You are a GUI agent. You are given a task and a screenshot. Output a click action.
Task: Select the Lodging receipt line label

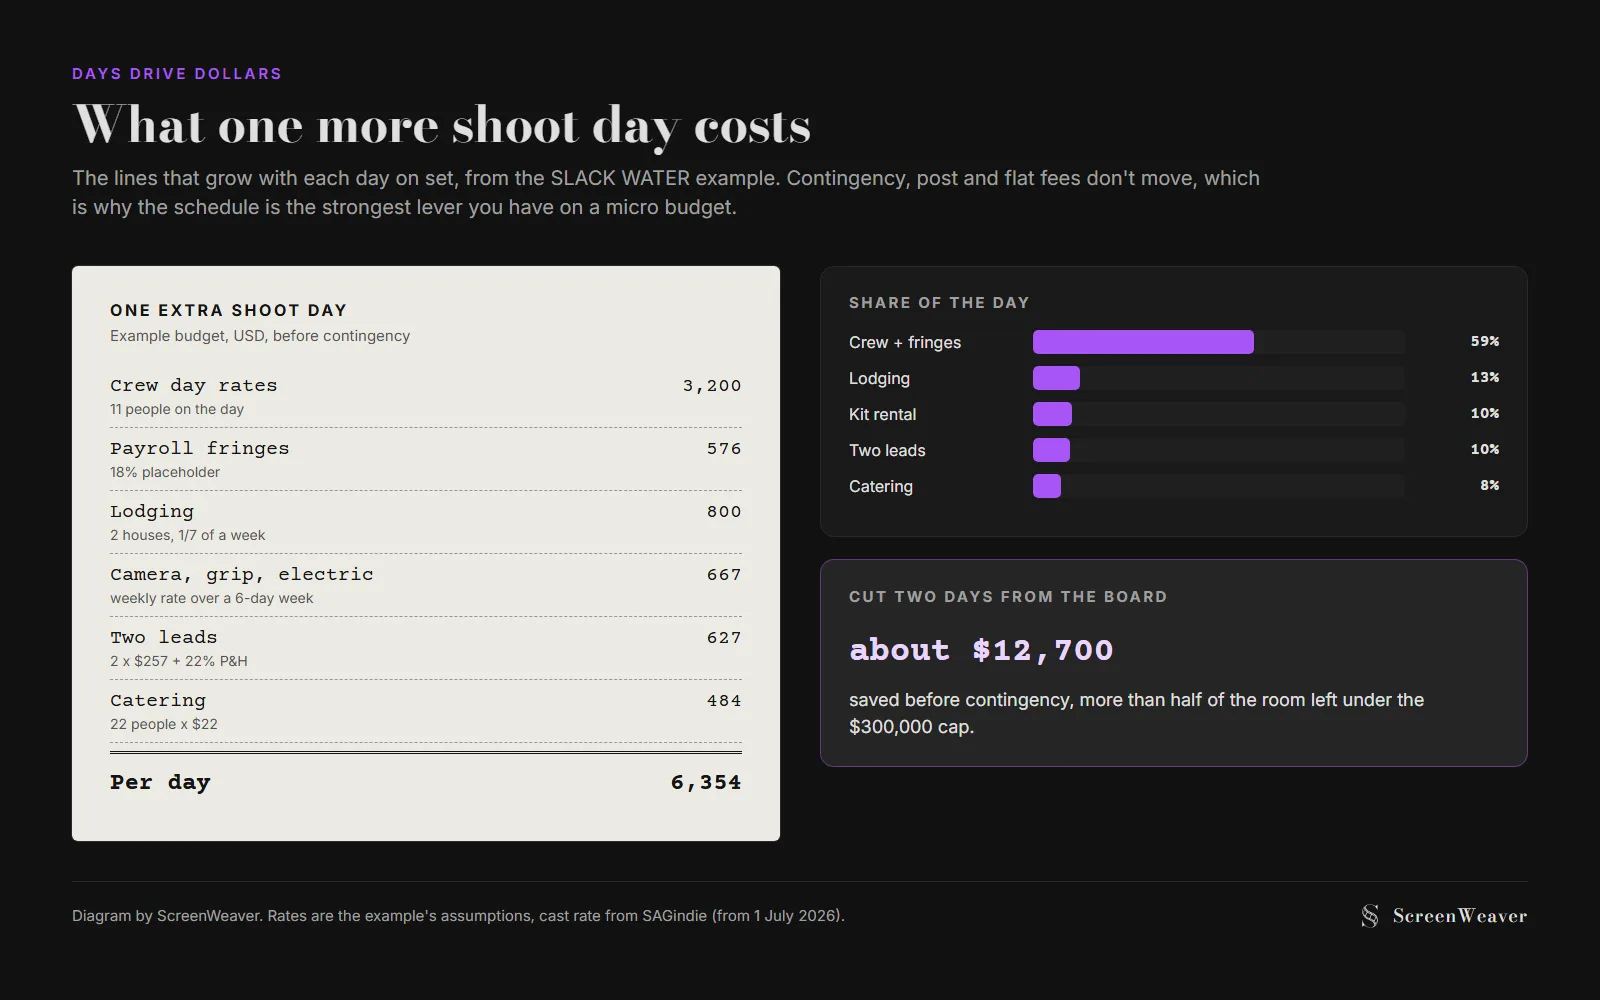coord(152,511)
